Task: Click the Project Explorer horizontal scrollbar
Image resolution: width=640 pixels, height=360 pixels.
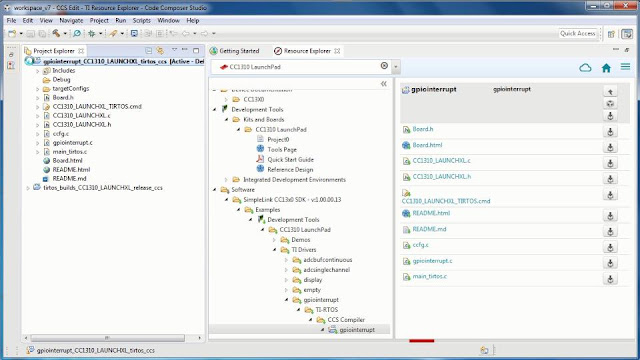Action: (x=107, y=338)
